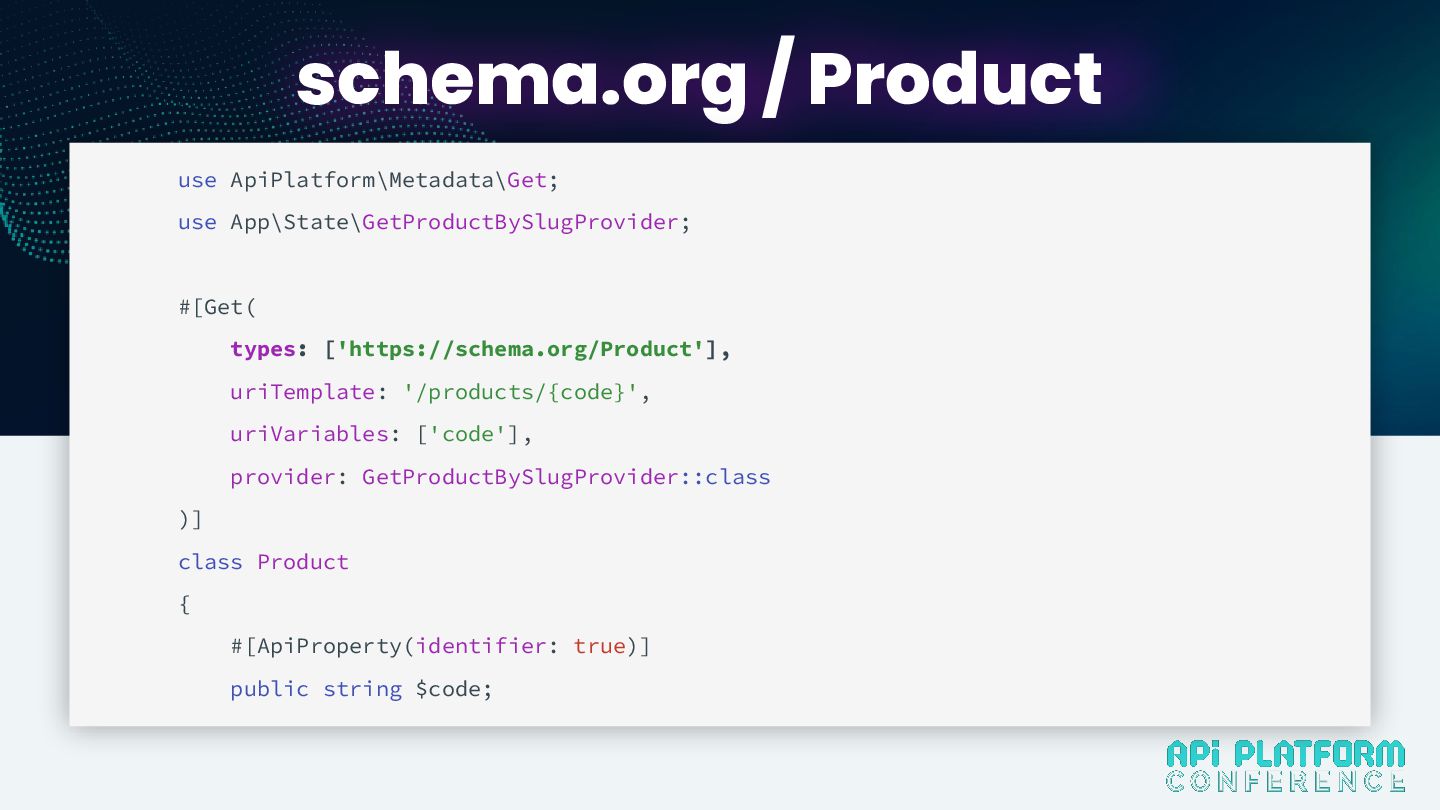This screenshot has height=810, width=1440.
Task: Click the '/products/{code}' string value
Action: coord(521,392)
